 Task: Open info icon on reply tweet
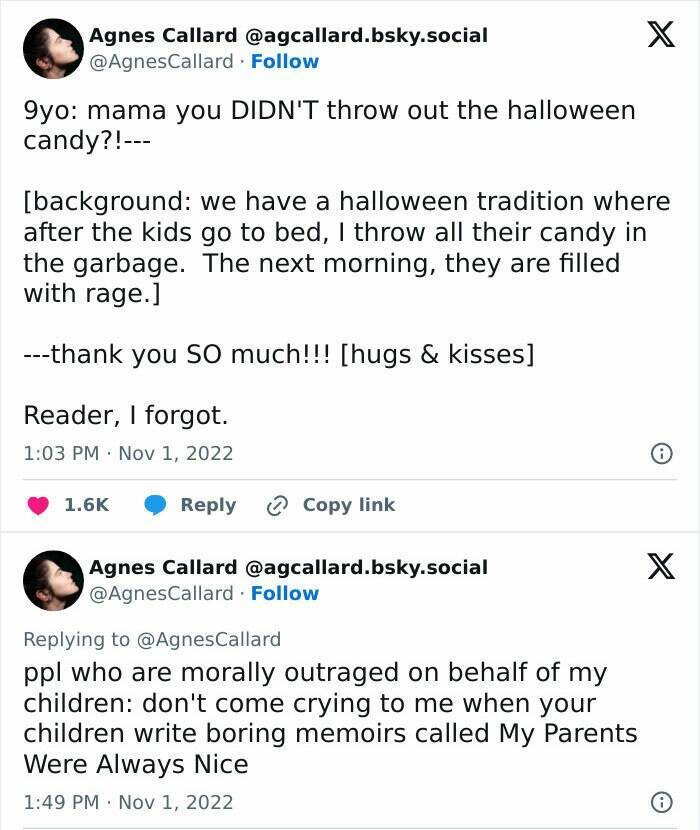[661, 802]
